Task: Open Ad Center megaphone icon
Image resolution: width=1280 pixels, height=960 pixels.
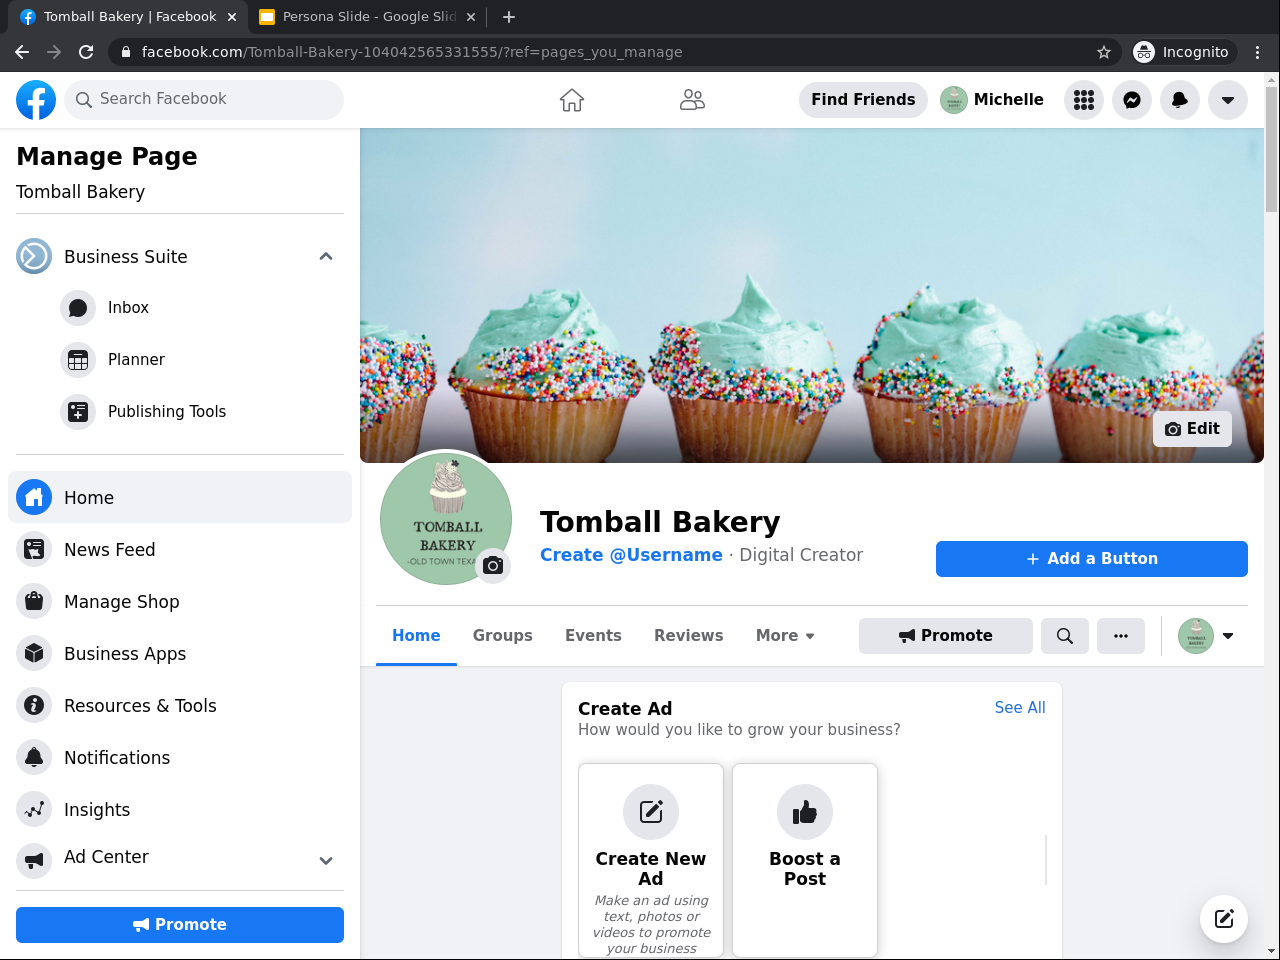Action: tap(34, 860)
